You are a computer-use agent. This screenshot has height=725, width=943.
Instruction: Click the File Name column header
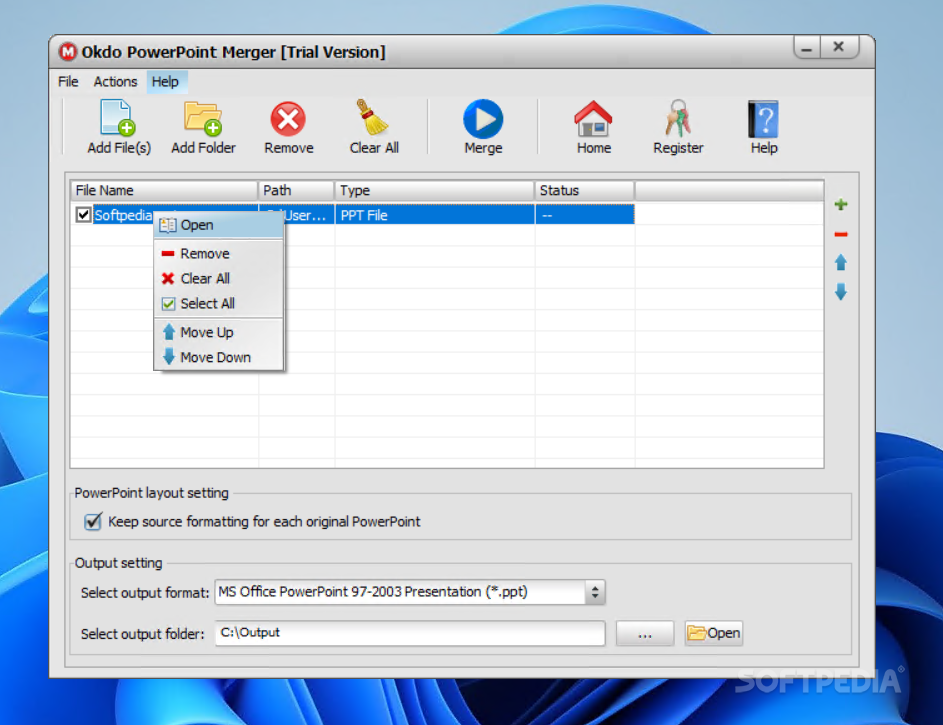164,191
